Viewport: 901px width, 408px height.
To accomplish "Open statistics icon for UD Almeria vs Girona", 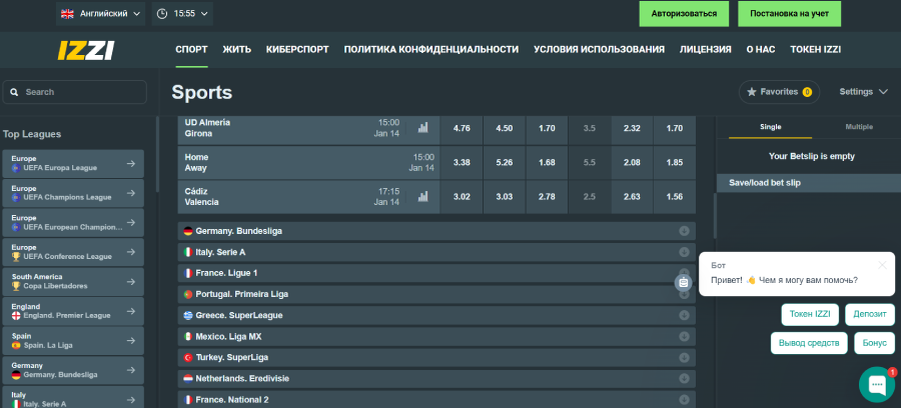I will (x=423, y=128).
